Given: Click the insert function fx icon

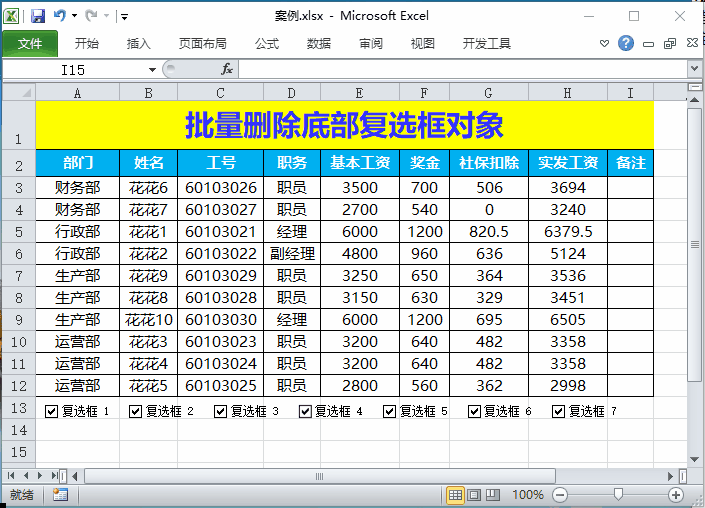Looking at the screenshot, I should (227, 69).
